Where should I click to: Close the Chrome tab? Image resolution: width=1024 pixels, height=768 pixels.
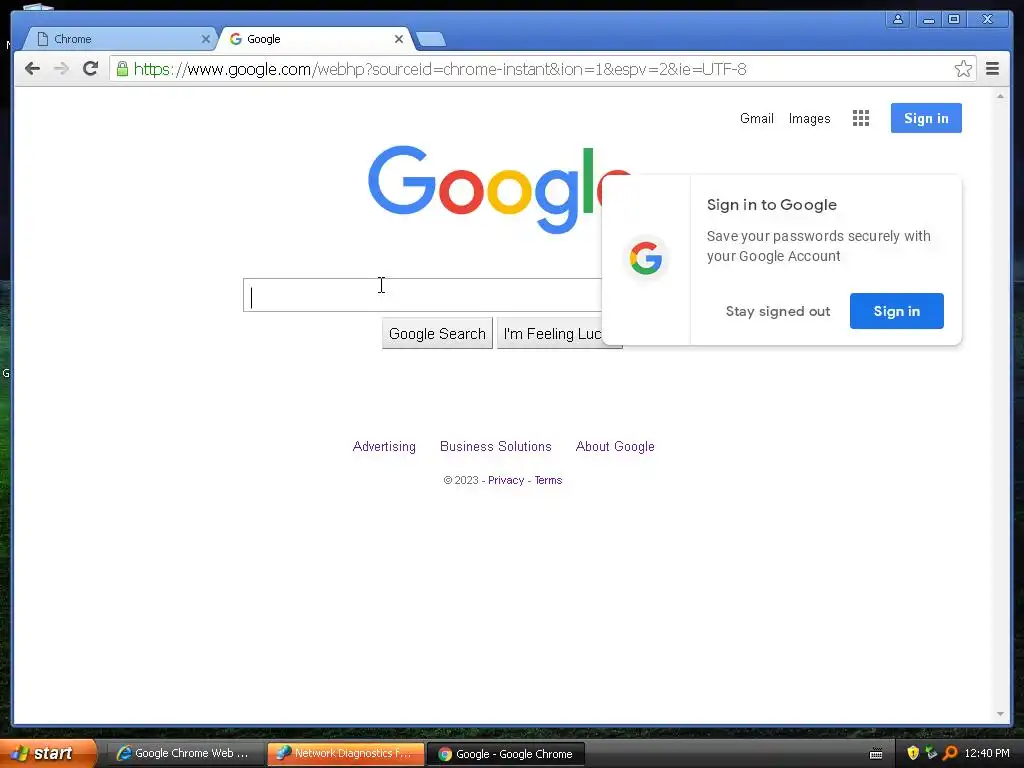coord(205,39)
